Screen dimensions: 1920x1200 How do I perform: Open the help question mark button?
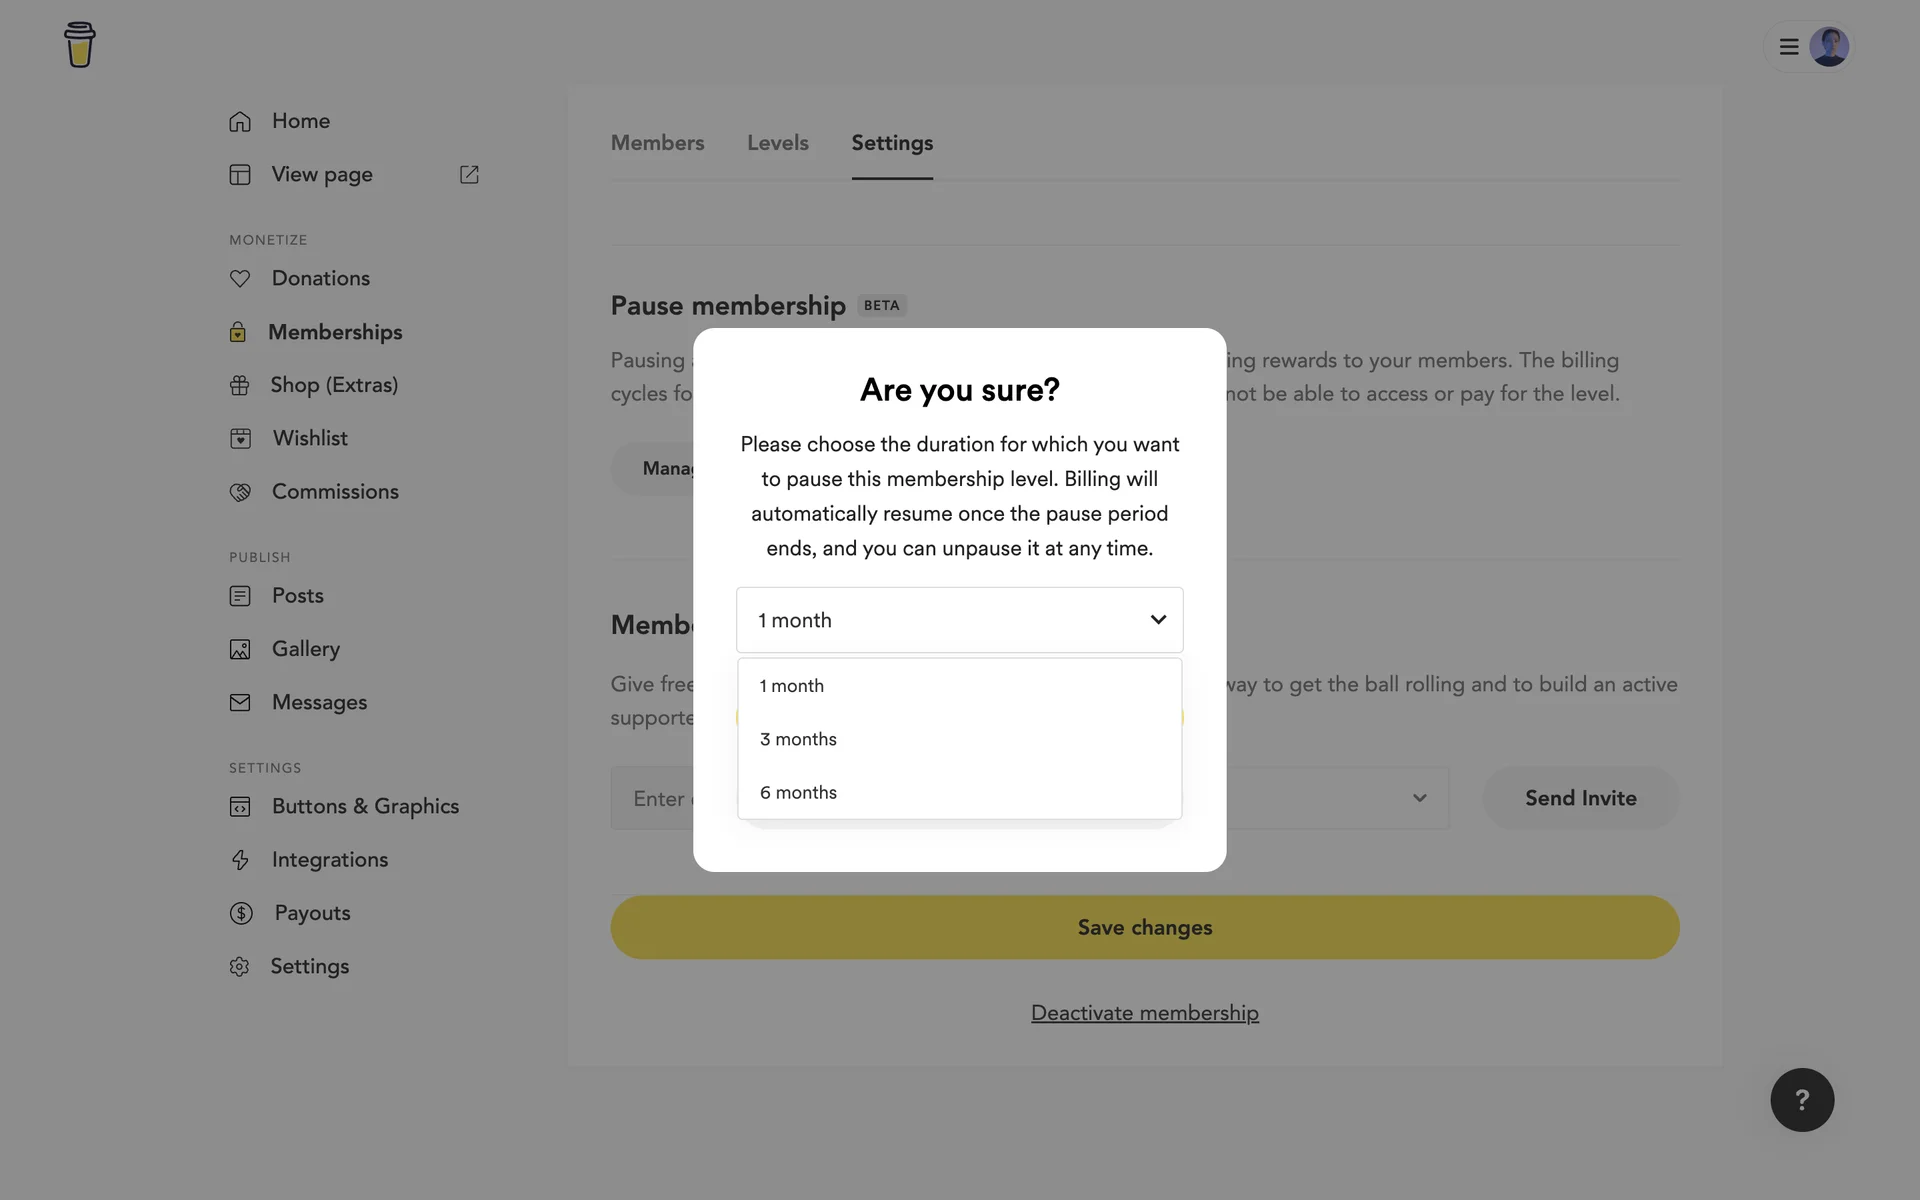coord(1801,1100)
